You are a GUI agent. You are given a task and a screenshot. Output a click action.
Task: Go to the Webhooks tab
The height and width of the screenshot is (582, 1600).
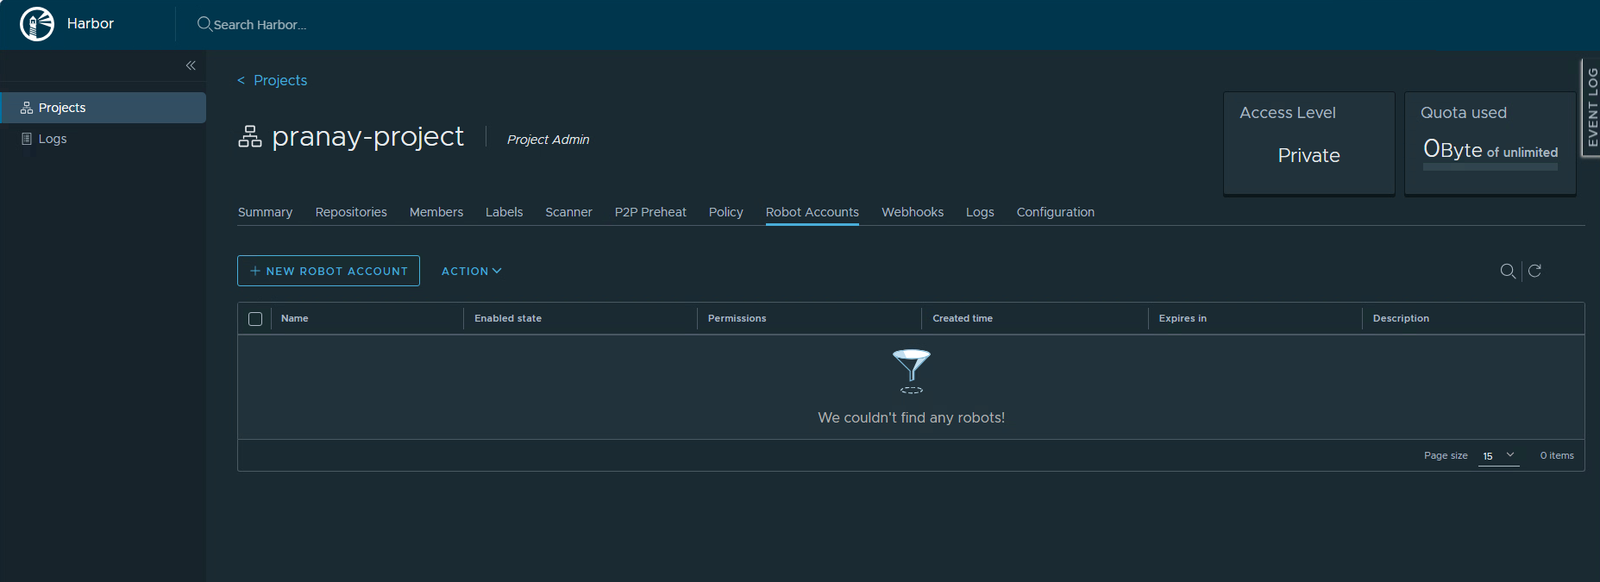pos(913,212)
